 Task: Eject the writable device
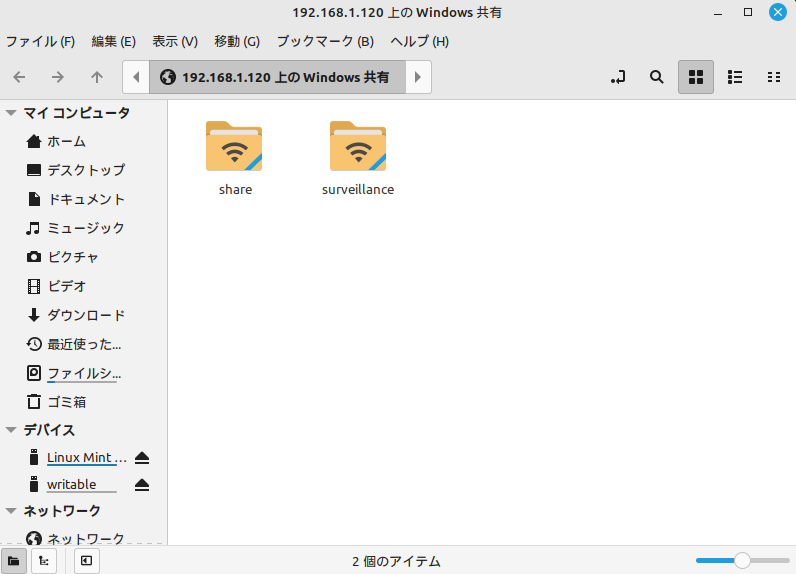point(142,485)
